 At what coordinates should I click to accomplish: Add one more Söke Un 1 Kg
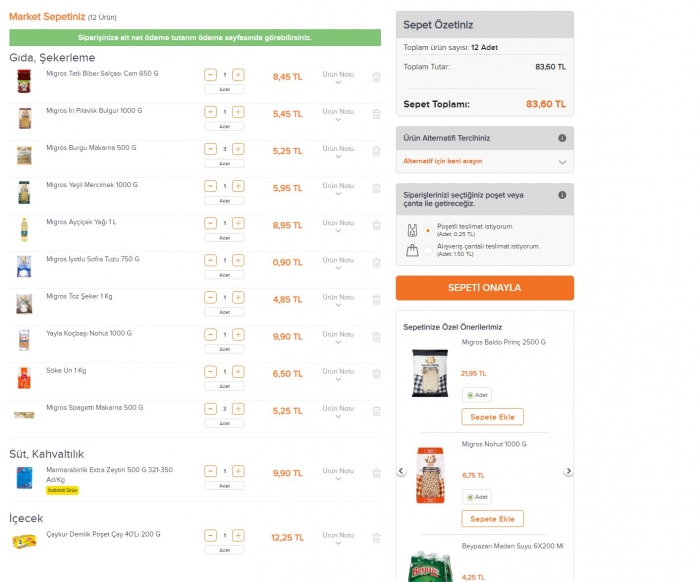tap(238, 372)
